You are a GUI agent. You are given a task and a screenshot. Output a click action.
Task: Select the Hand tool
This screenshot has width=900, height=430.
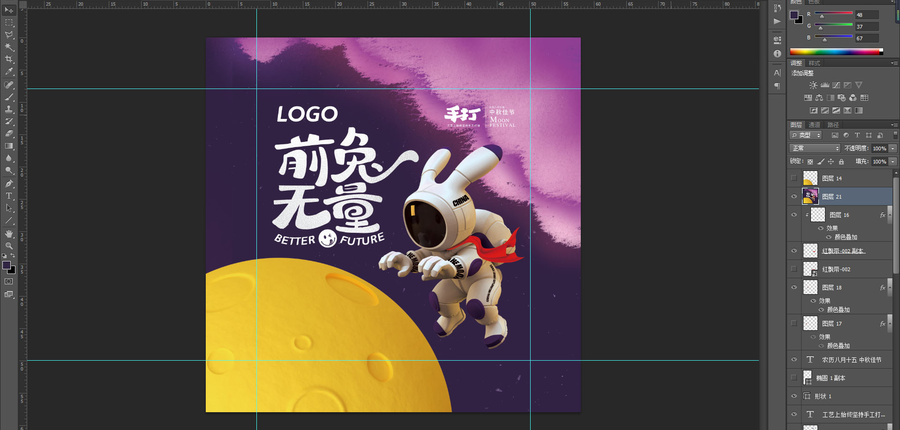(9, 234)
